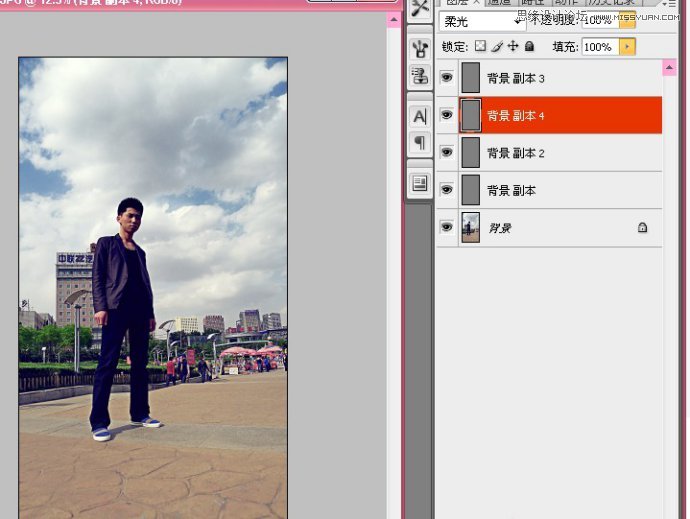The height and width of the screenshot is (519, 690).
Task: Toggle visibility of 背景 layer
Action: click(x=447, y=227)
